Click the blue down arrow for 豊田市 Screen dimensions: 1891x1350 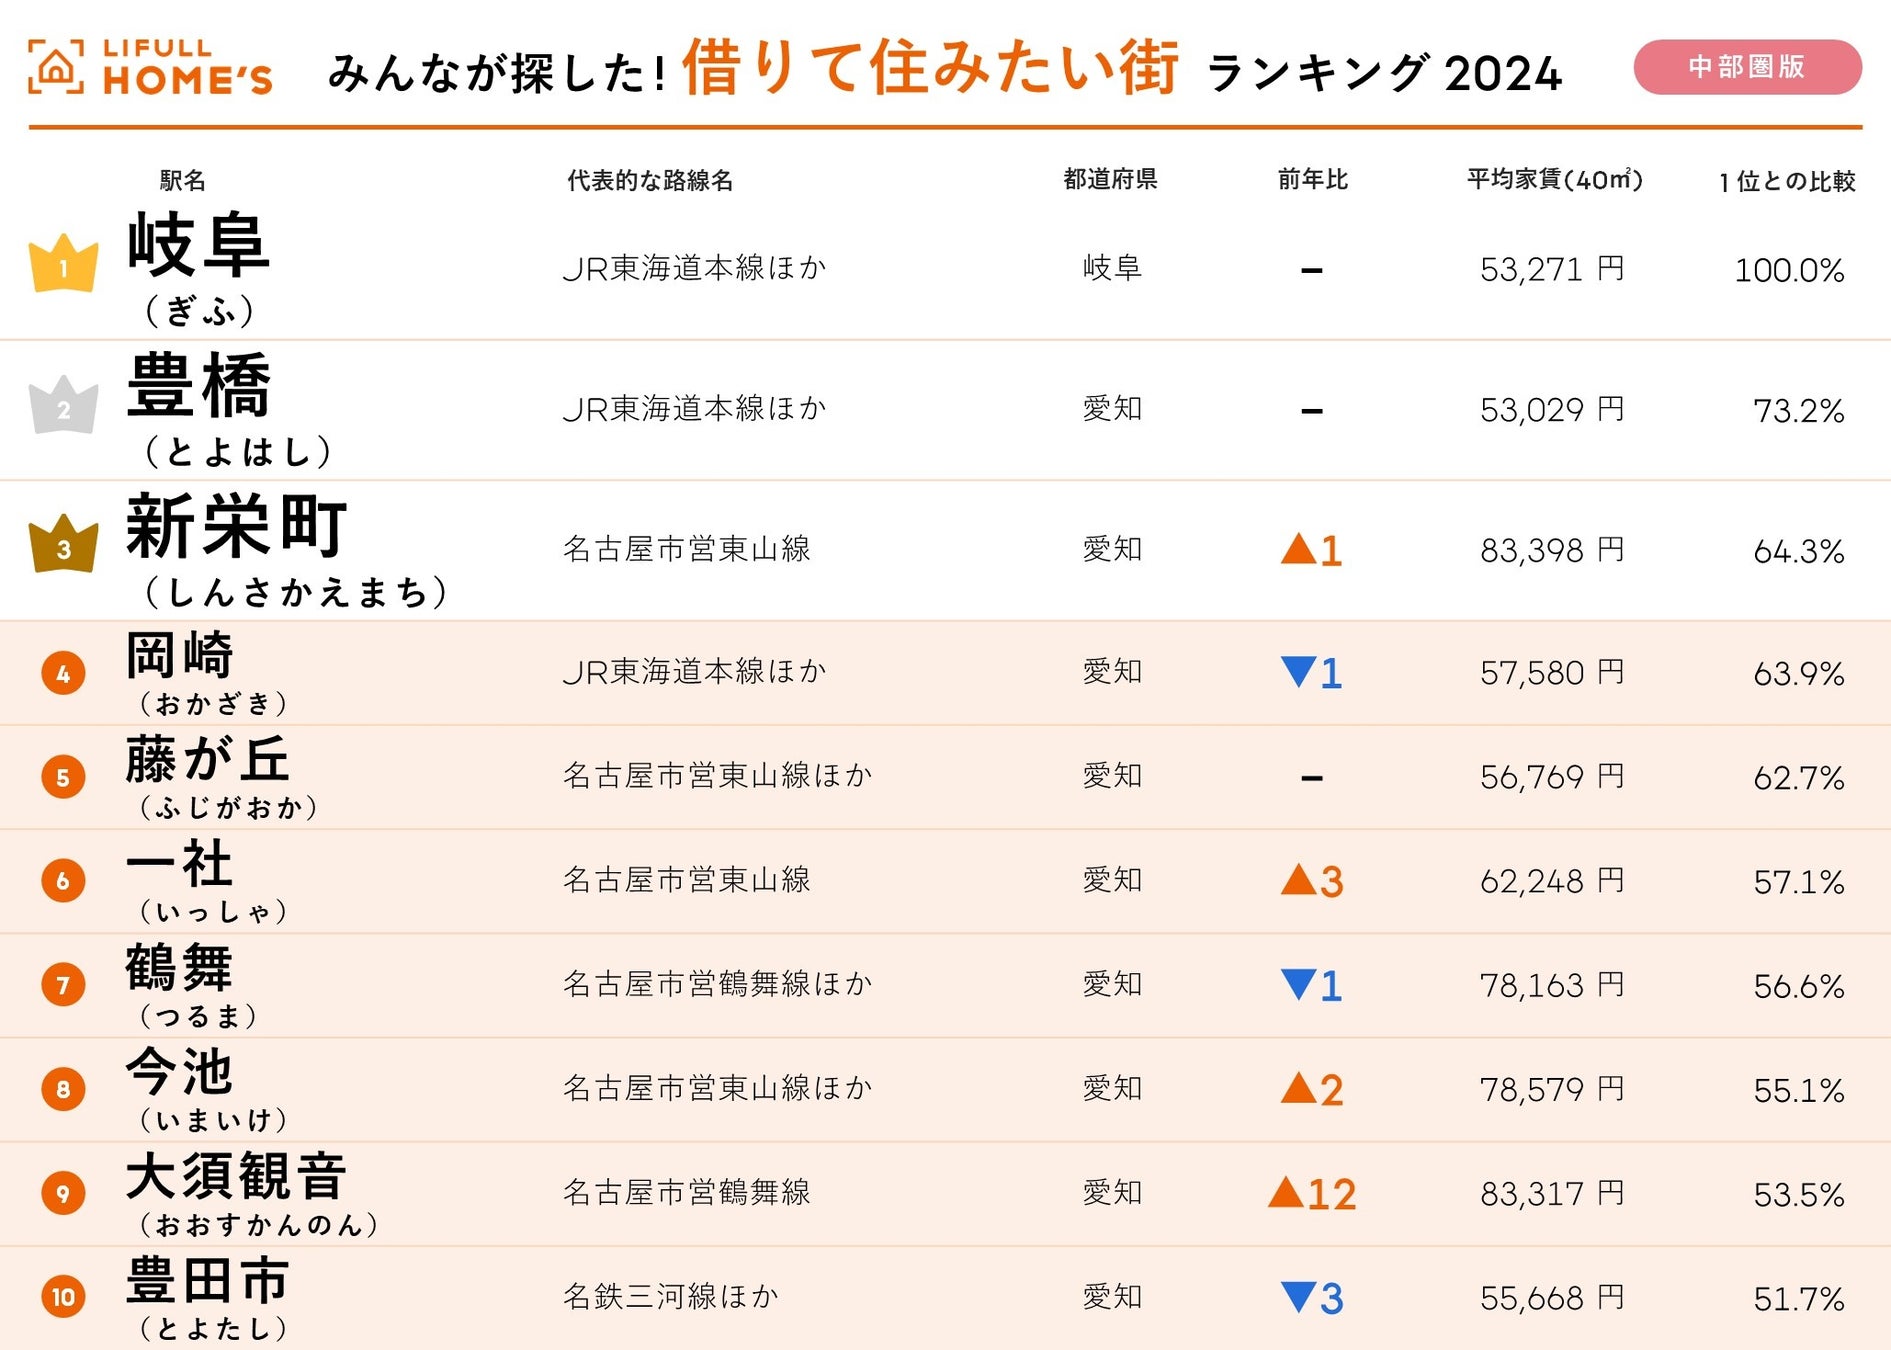[1298, 1297]
